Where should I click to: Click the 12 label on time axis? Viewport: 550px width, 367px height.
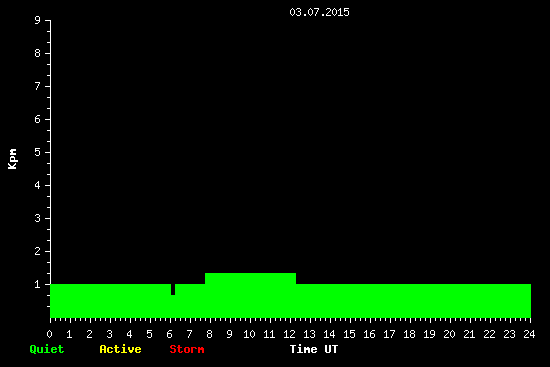289,334
